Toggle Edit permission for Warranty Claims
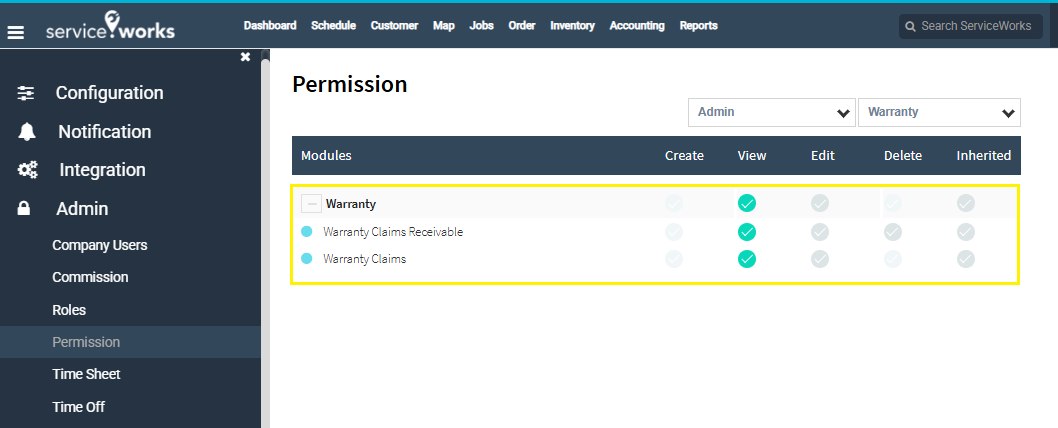1058x428 pixels. [820, 259]
